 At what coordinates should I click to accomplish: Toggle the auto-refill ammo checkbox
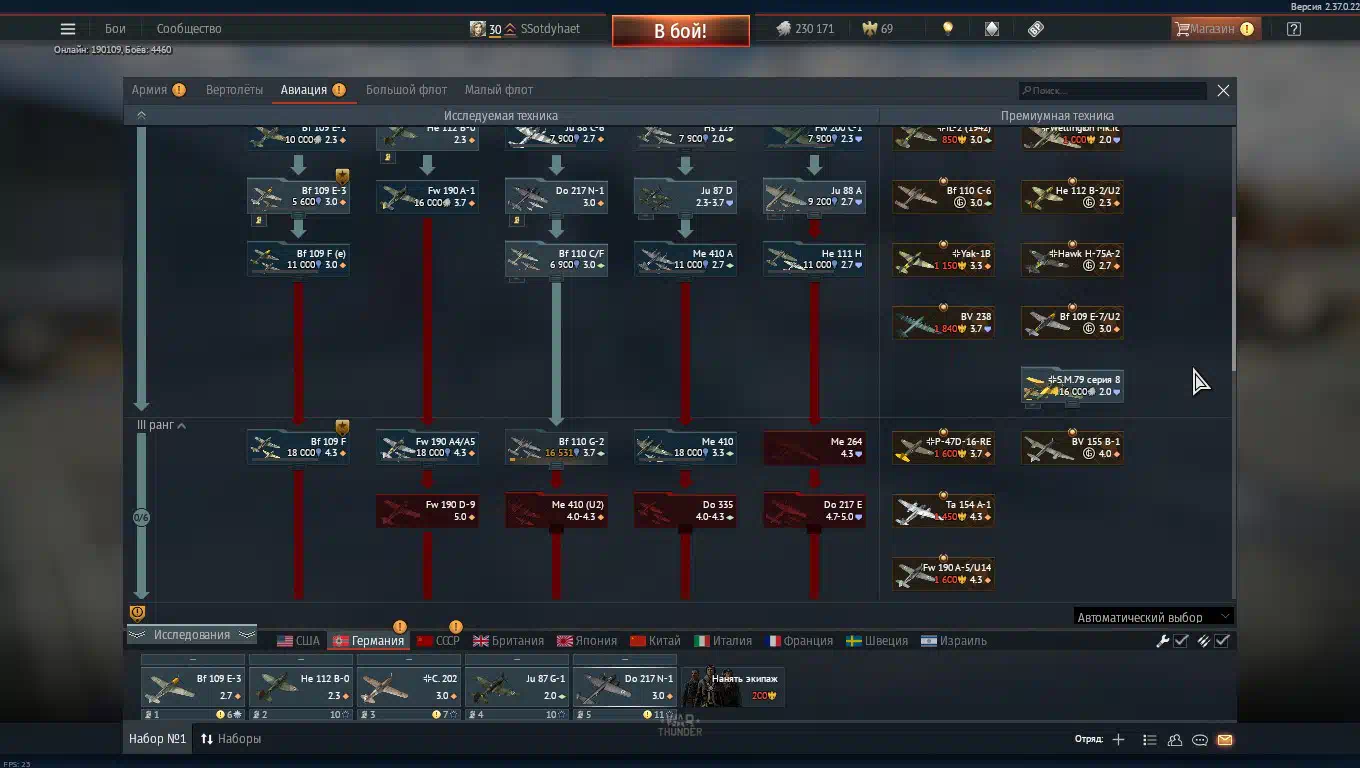click(x=1222, y=641)
